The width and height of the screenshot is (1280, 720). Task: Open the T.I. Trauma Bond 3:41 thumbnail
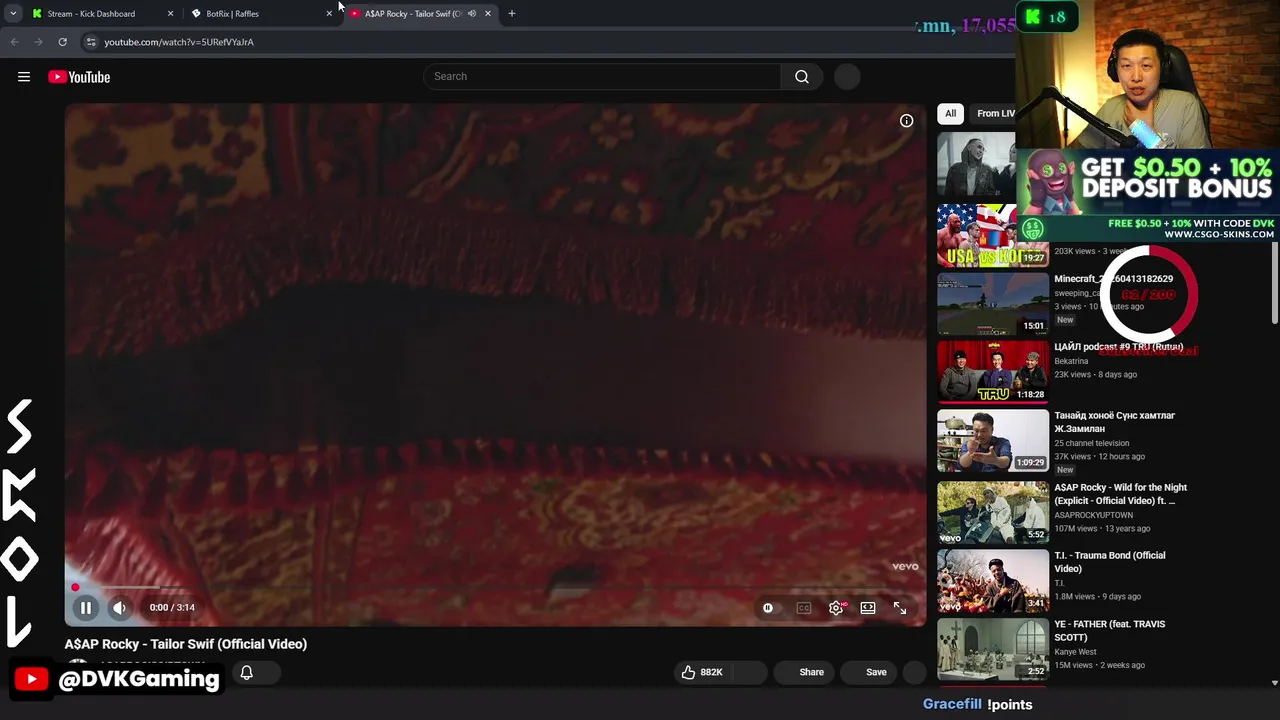point(993,580)
